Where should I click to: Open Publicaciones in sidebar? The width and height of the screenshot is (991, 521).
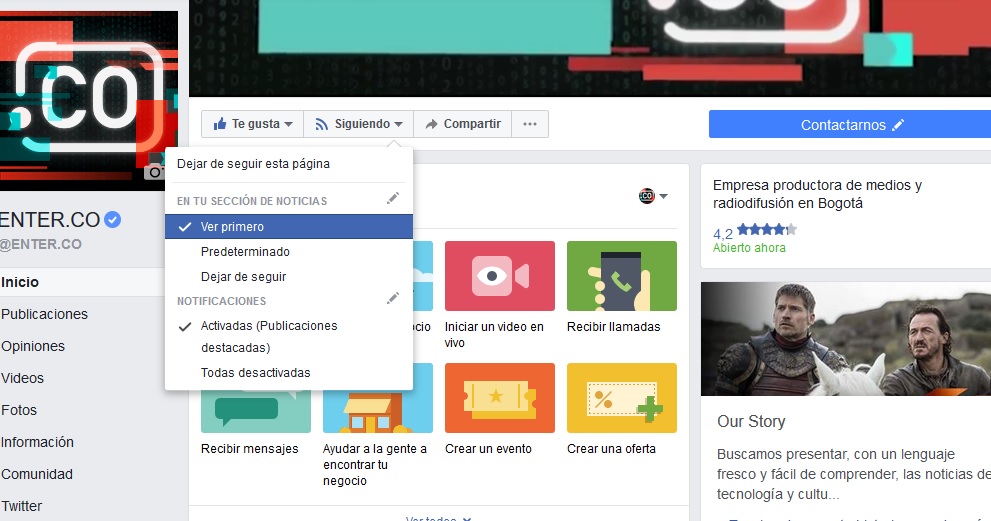tap(44, 314)
